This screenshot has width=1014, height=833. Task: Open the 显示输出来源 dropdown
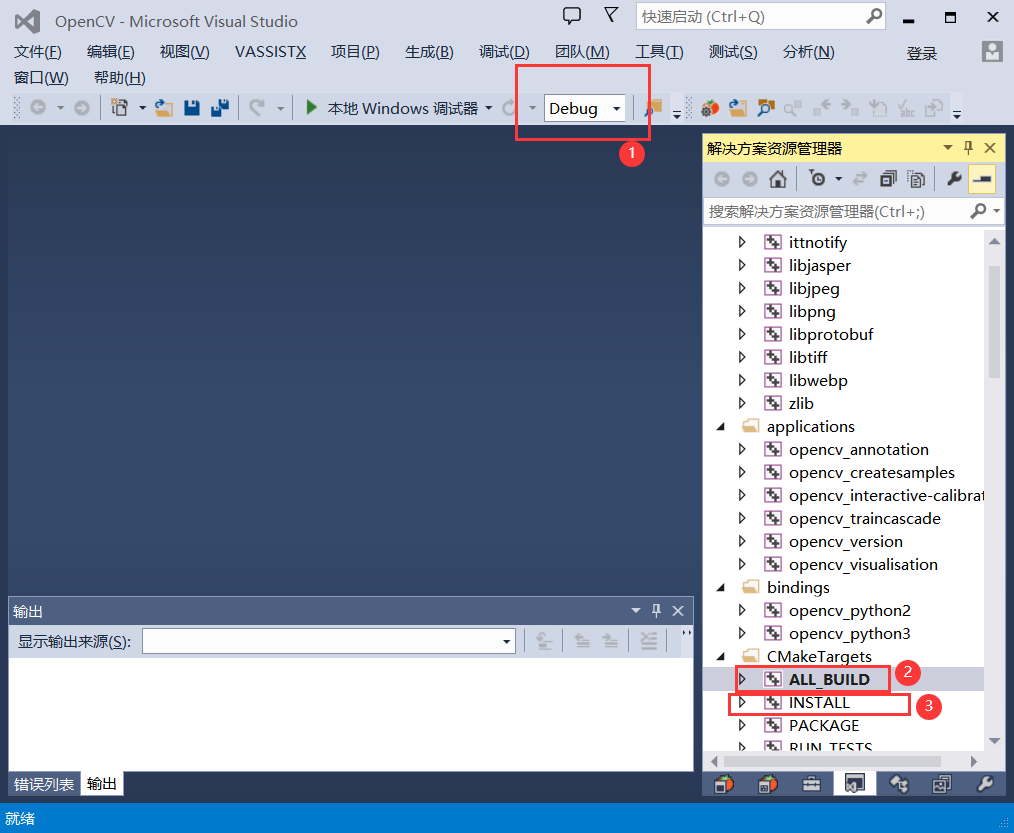(506, 640)
